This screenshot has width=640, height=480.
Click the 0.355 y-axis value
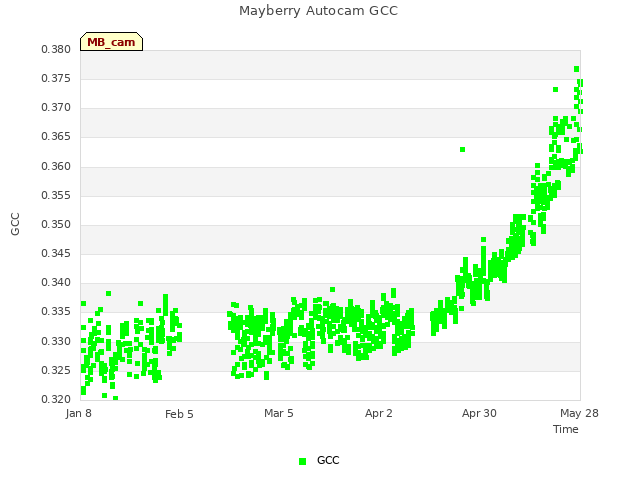click(x=56, y=196)
